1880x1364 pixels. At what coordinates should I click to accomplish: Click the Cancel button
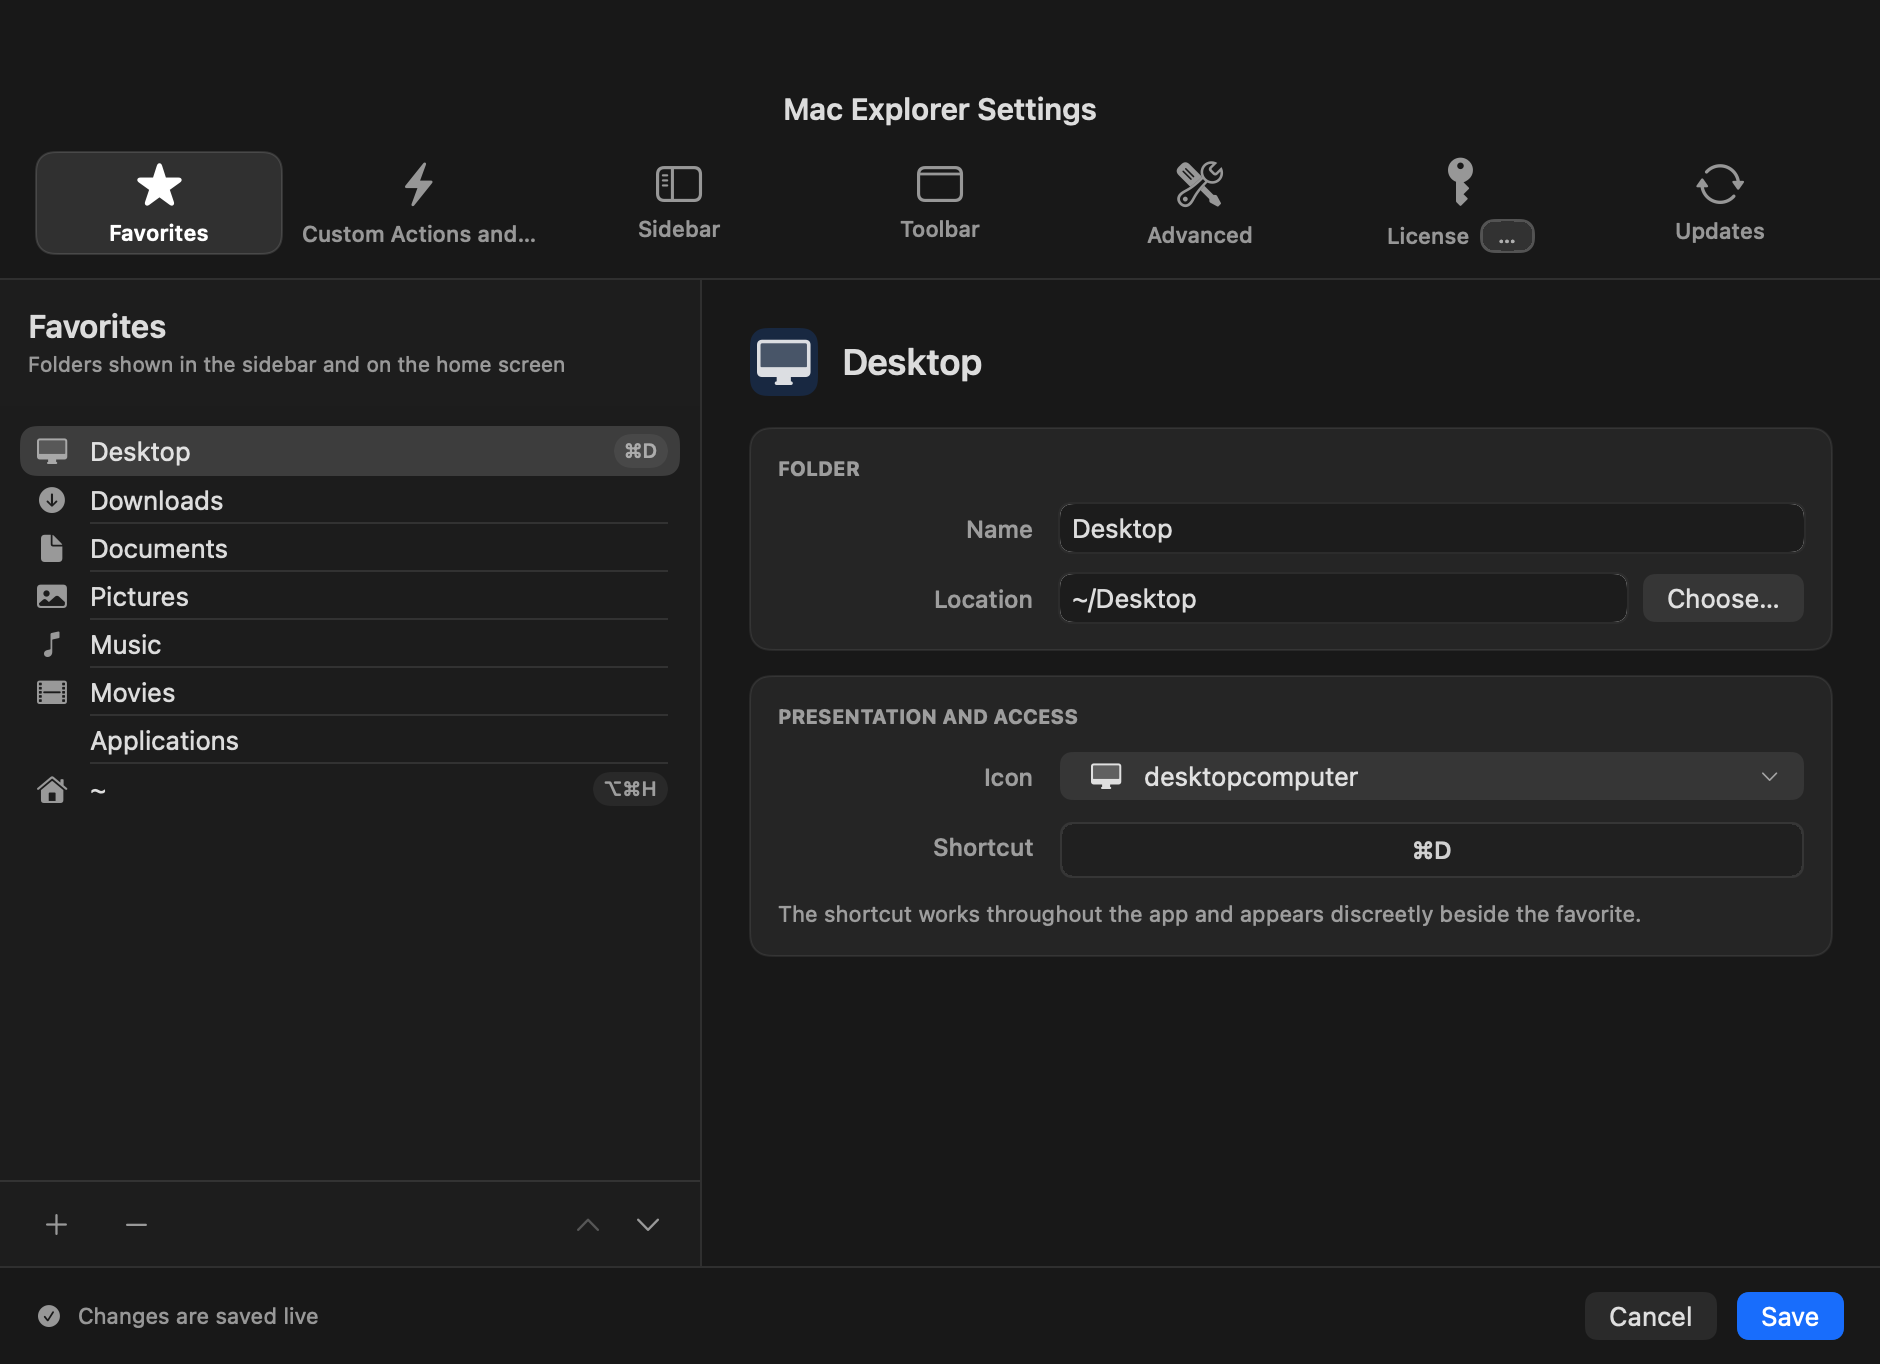1651,1316
